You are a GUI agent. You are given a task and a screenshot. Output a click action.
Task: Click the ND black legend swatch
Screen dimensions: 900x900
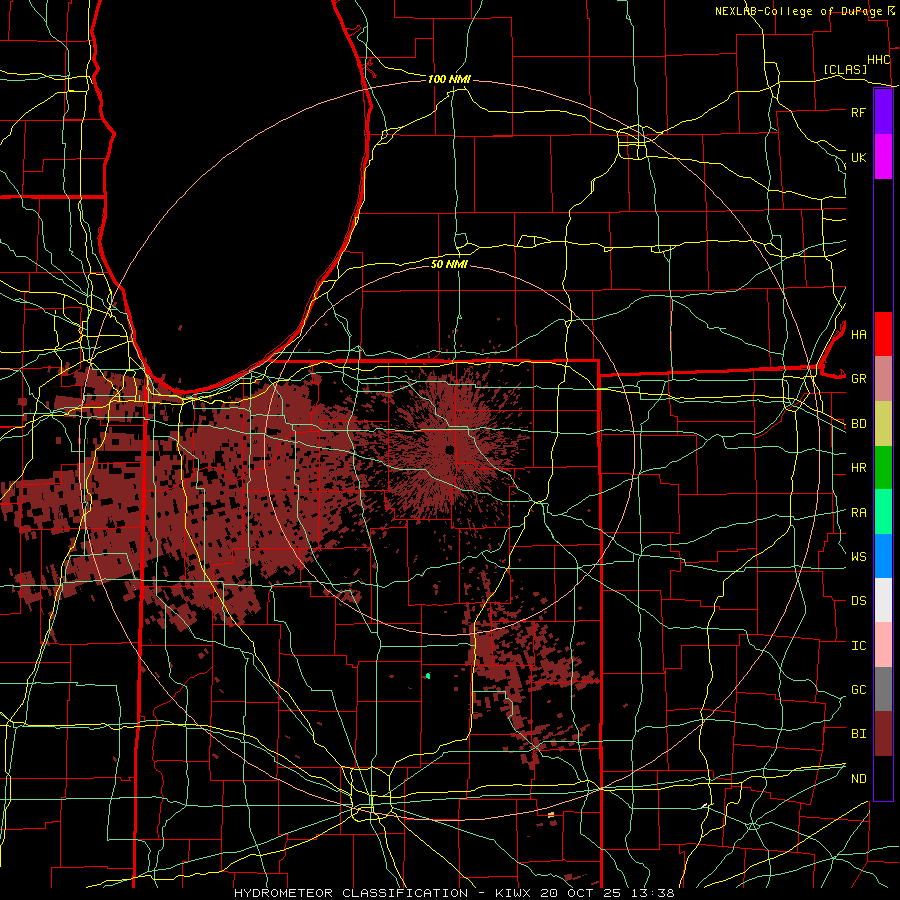(x=883, y=778)
